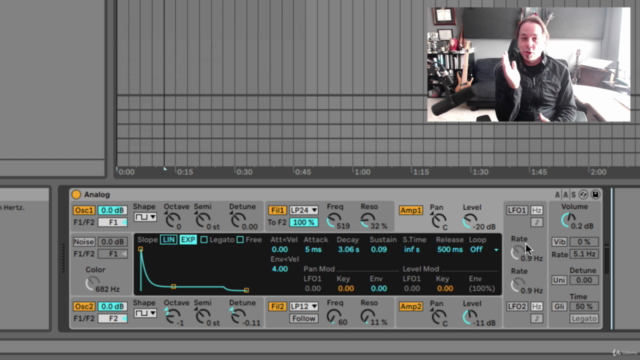Click Osc1 F1/F2 balance slider
This screenshot has height=360, width=640.
click(x=113, y=222)
